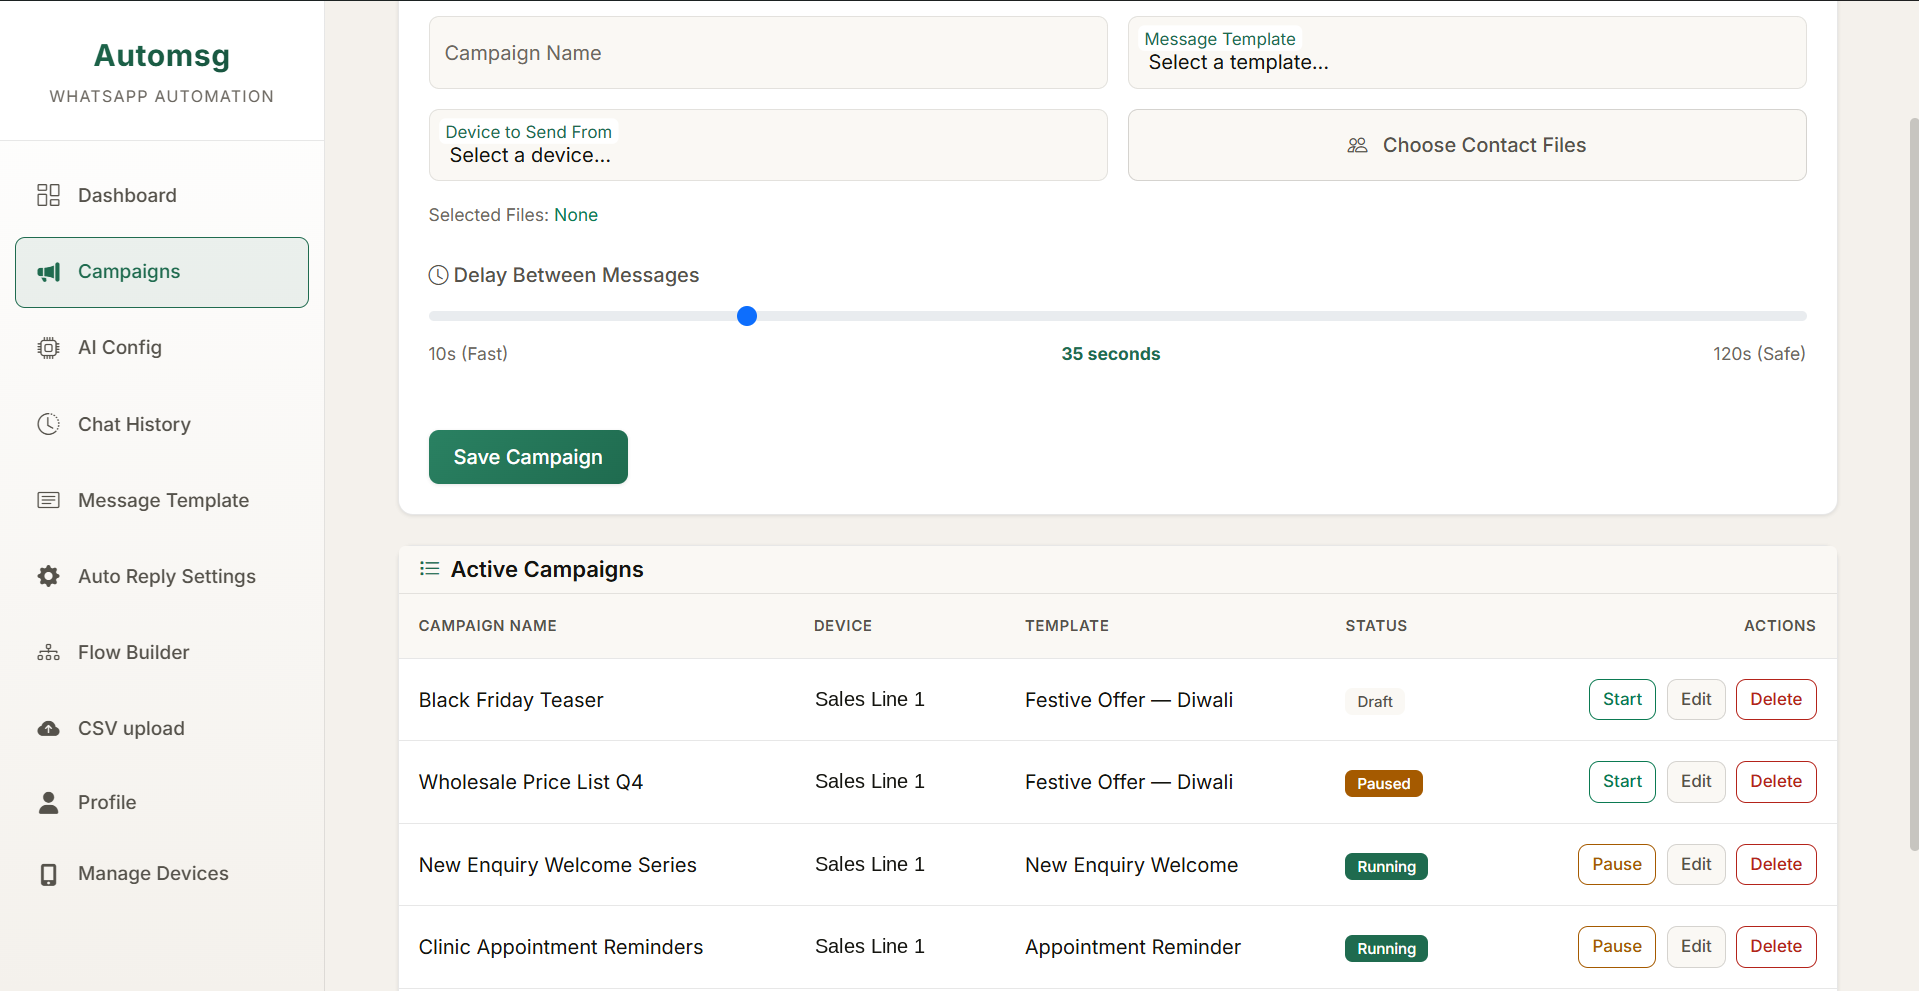Delete the New Enquiry Welcome Series campaign
Viewport: 1919px width, 991px height.
(1776, 865)
